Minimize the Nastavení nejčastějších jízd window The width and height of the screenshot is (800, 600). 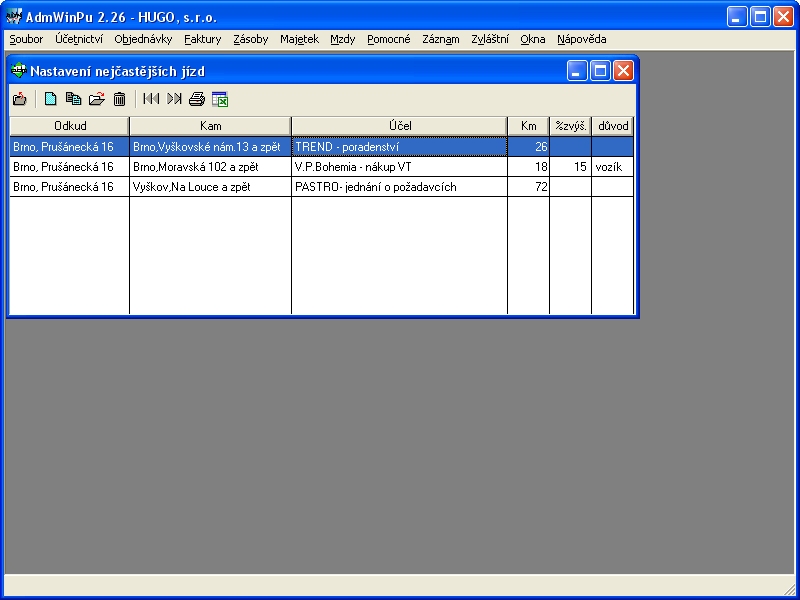click(x=577, y=71)
